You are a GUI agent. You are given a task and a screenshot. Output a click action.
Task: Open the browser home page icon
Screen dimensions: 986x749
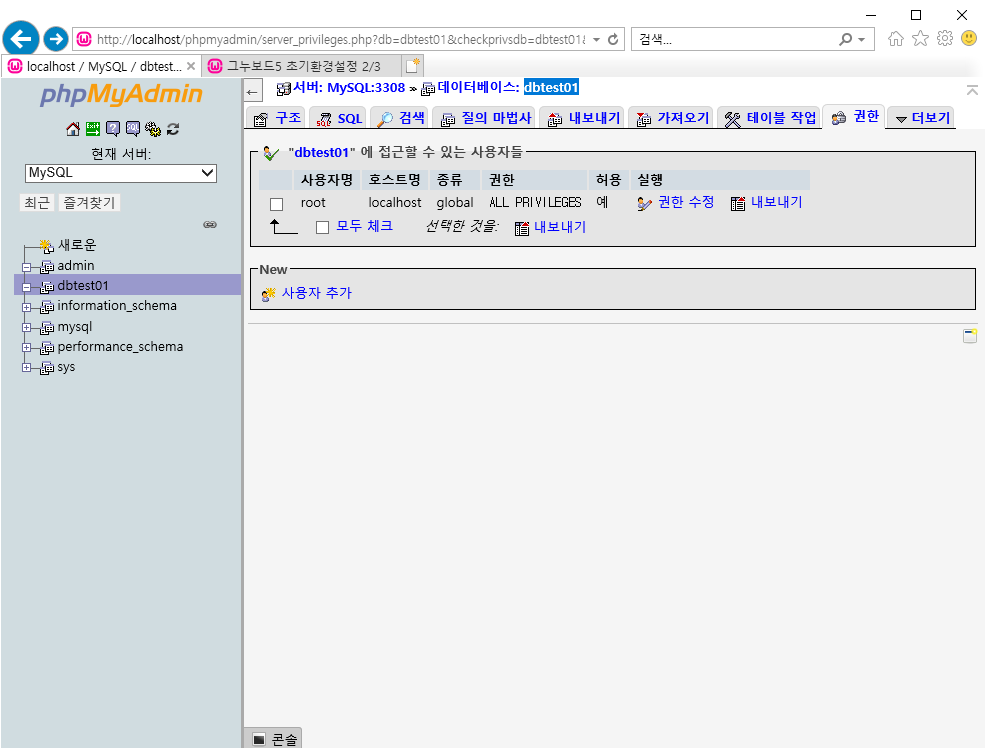[x=896, y=39]
